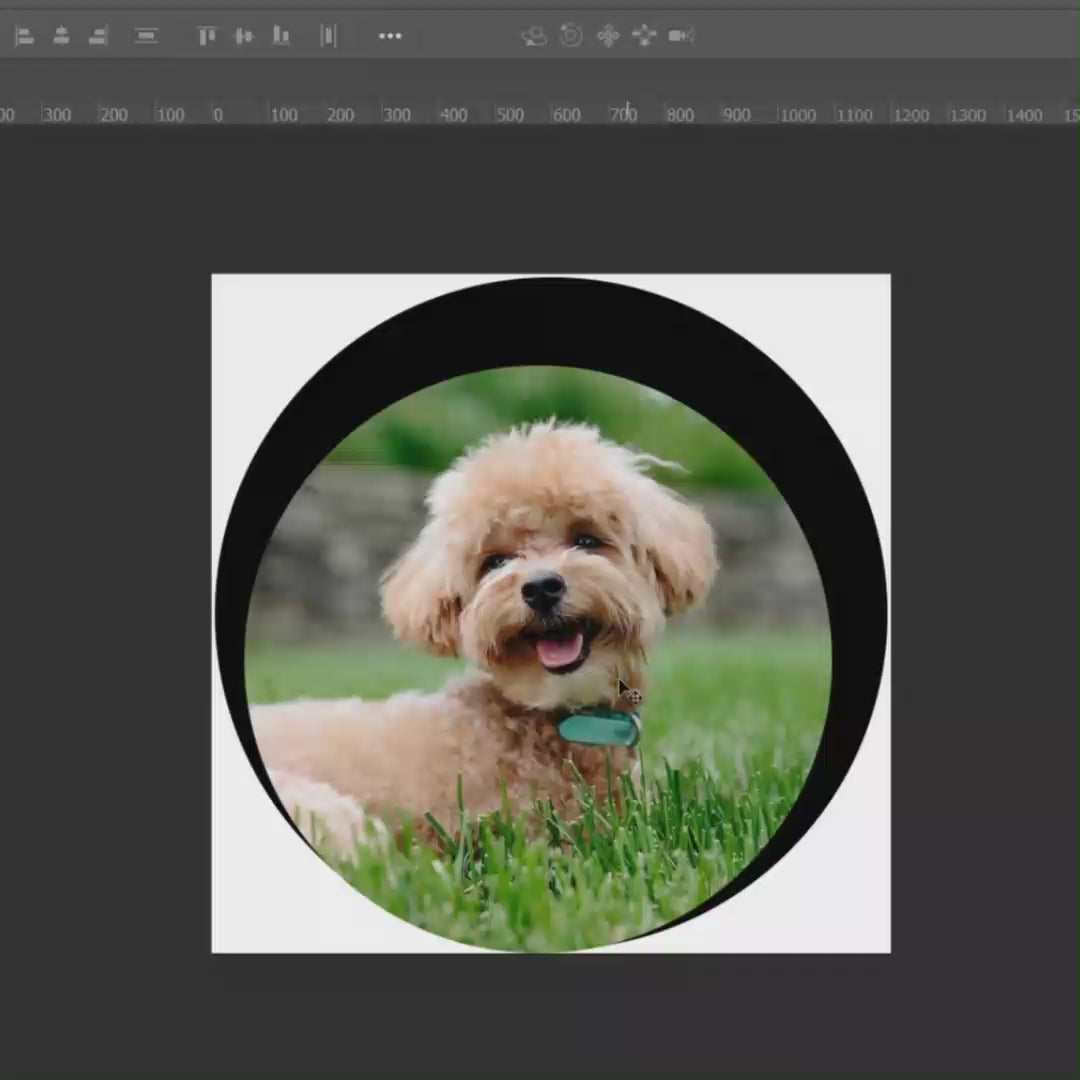Click Align horizontal centers icon
Screen dimensions: 1080x1080
click(61, 36)
